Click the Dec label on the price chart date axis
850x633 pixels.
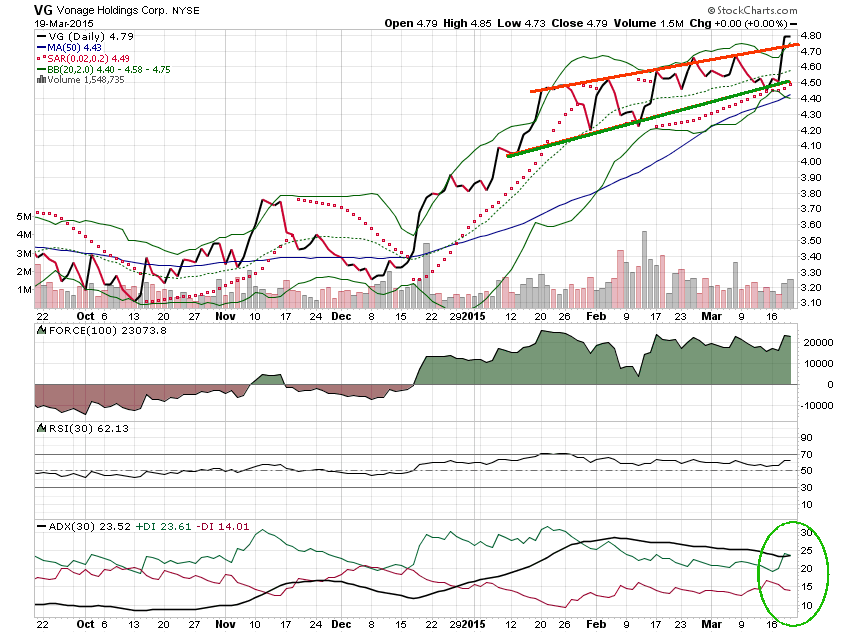341,316
